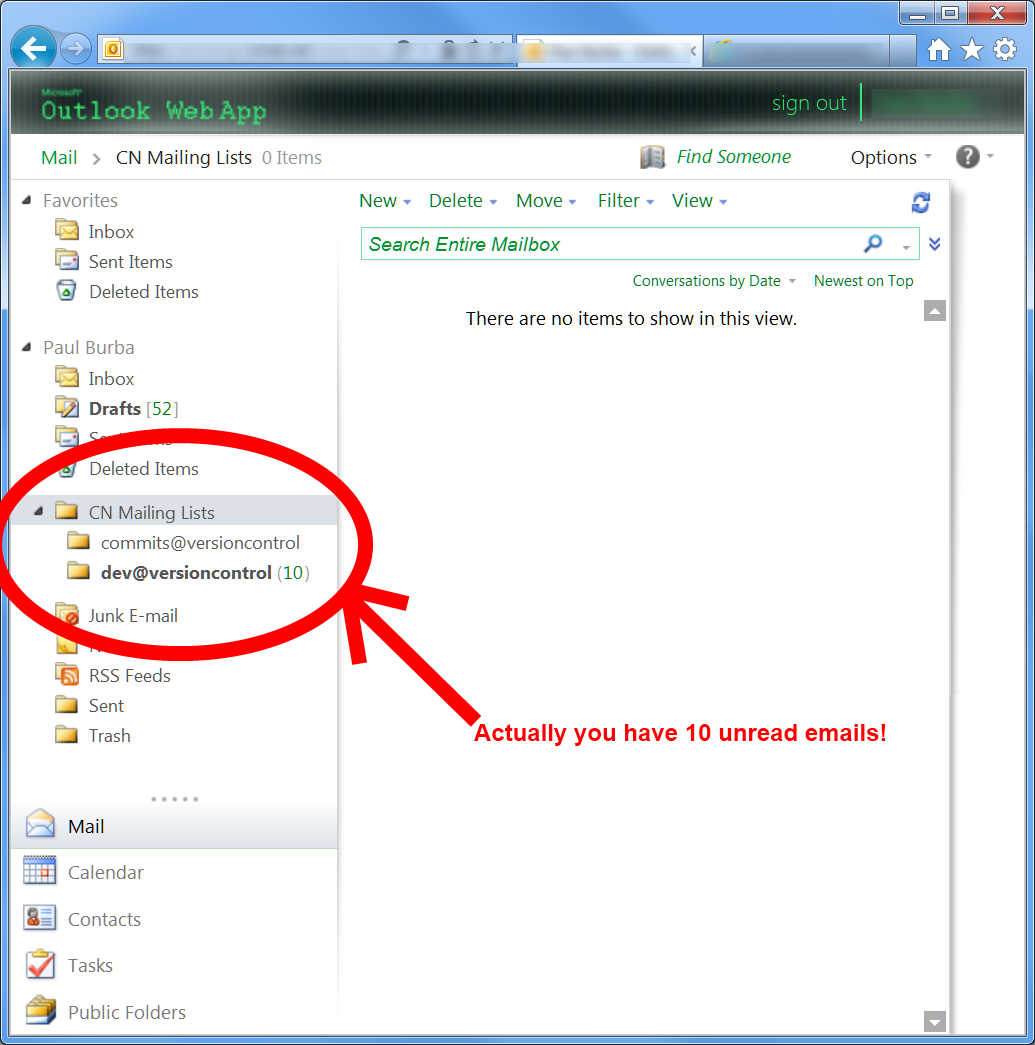Open the browser tools gear icon
Viewport: 1035px width, 1045px height.
pos(1005,49)
